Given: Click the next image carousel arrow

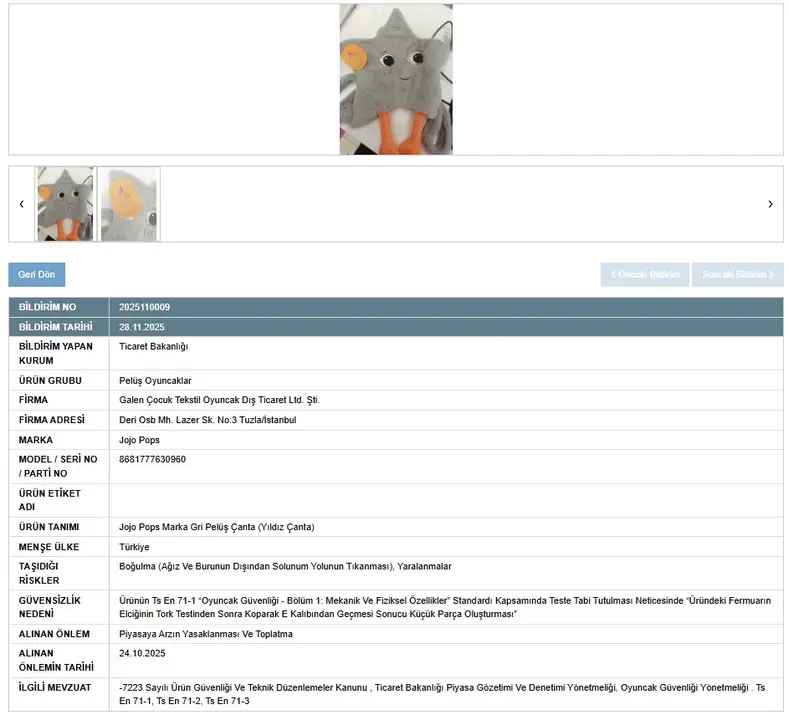Looking at the screenshot, I should [x=770, y=204].
